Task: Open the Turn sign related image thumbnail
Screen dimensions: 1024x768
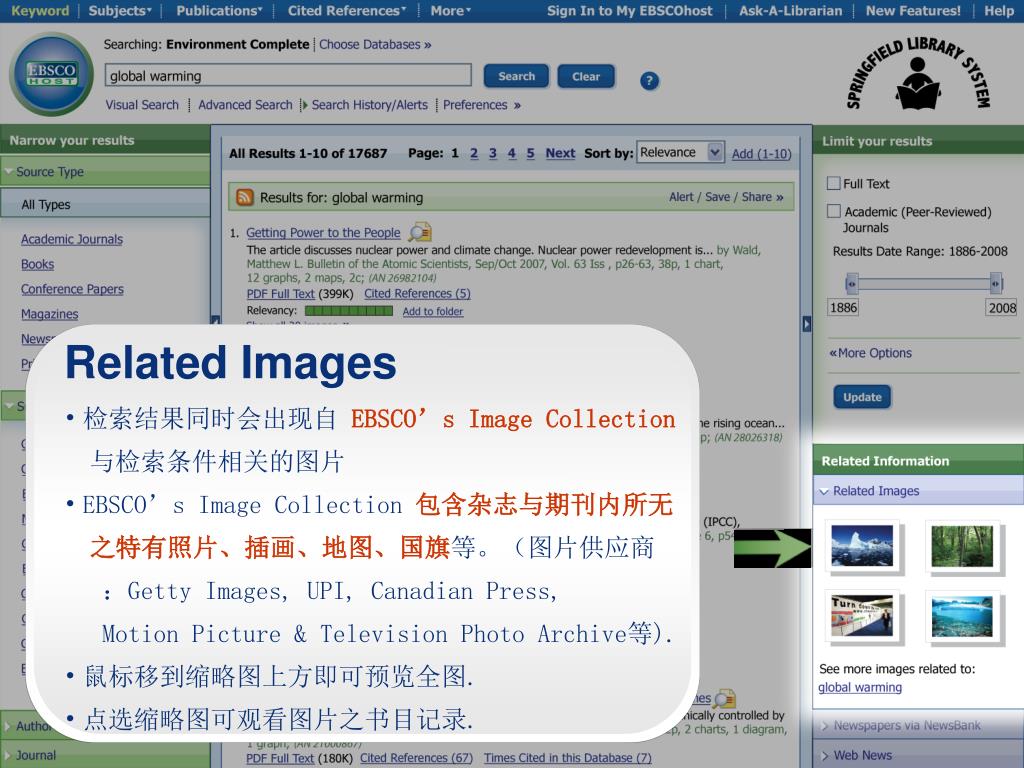Action: click(x=862, y=615)
